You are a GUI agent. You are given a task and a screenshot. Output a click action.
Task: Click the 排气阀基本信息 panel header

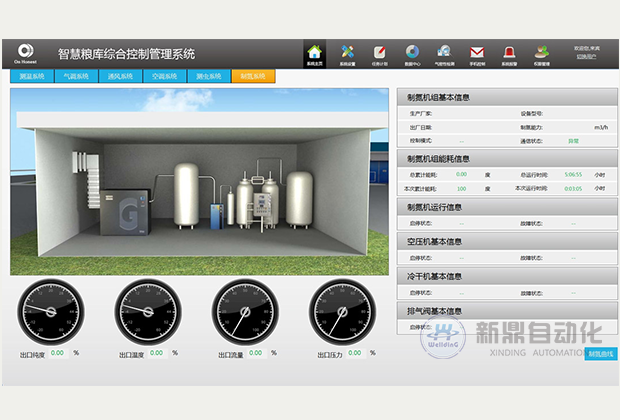[x=507, y=311]
